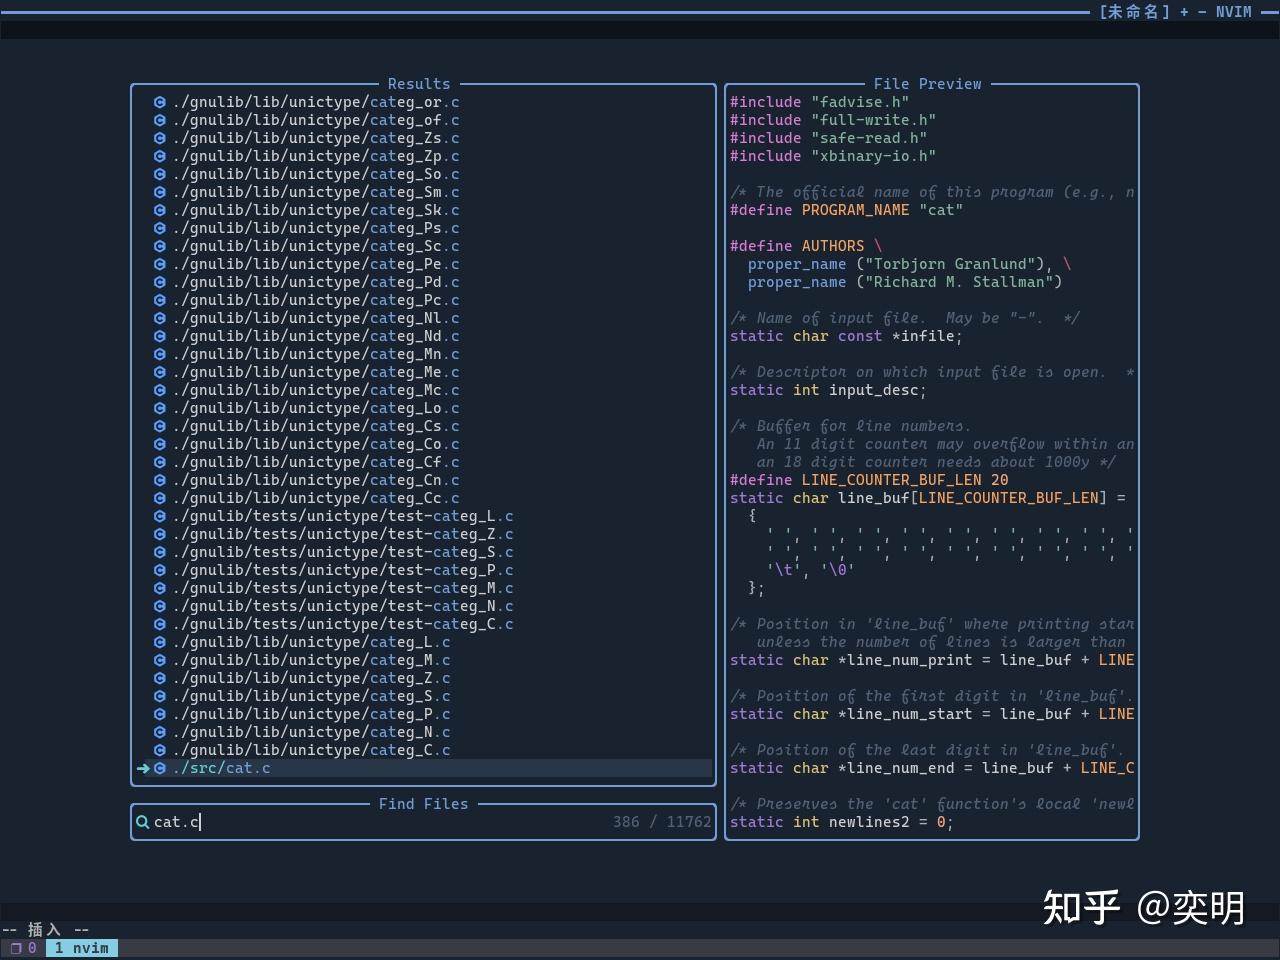This screenshot has width=1280, height=960.
Task: Click the arrow indicator marking the selected result
Action: [144, 768]
